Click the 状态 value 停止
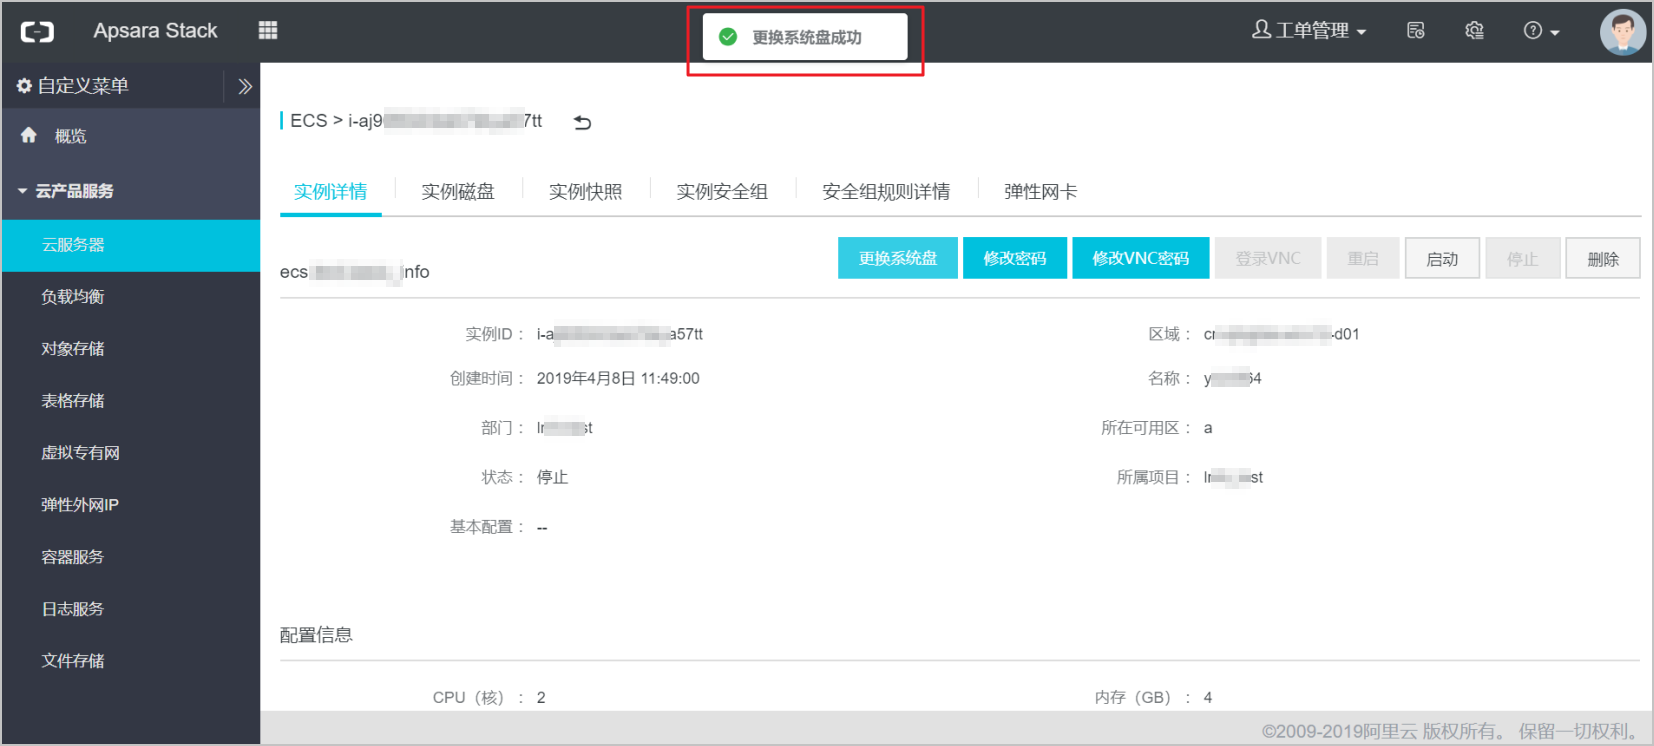The height and width of the screenshot is (746, 1654). point(552,477)
